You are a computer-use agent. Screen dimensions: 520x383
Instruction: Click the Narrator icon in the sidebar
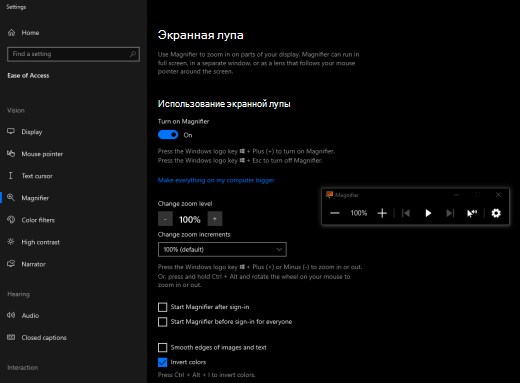tap(11, 264)
